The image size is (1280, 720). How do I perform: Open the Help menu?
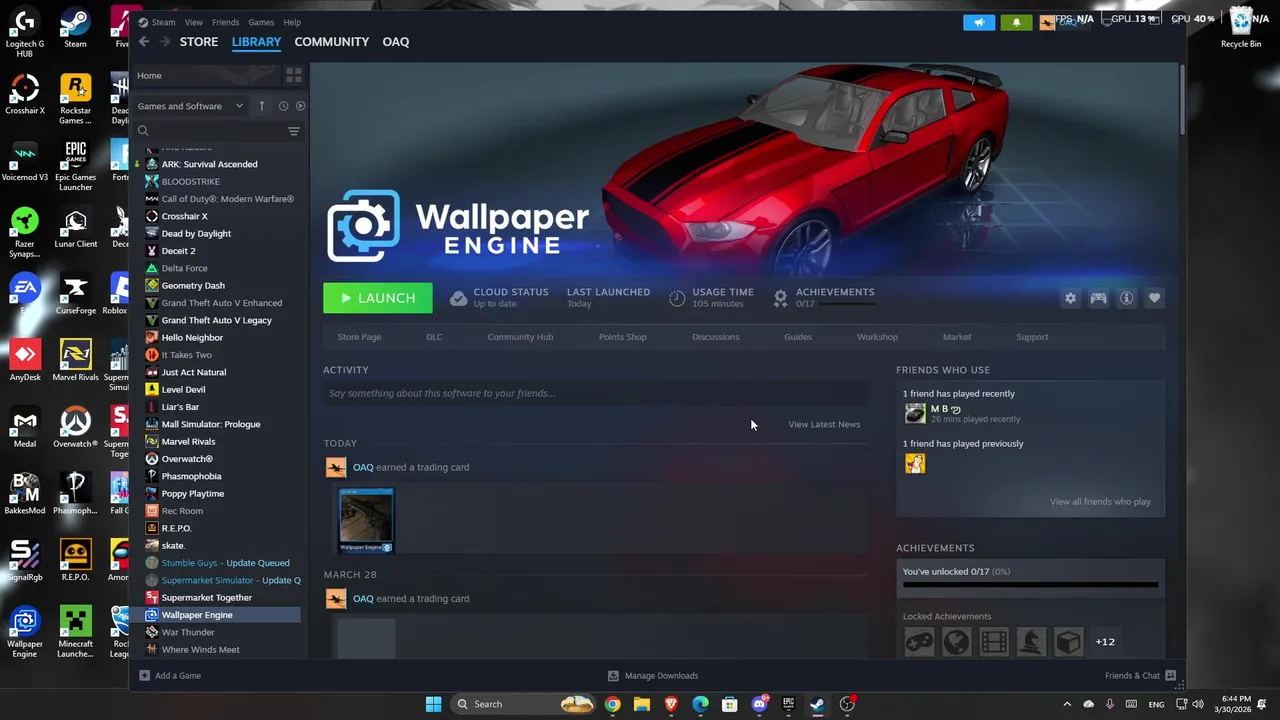click(x=292, y=22)
